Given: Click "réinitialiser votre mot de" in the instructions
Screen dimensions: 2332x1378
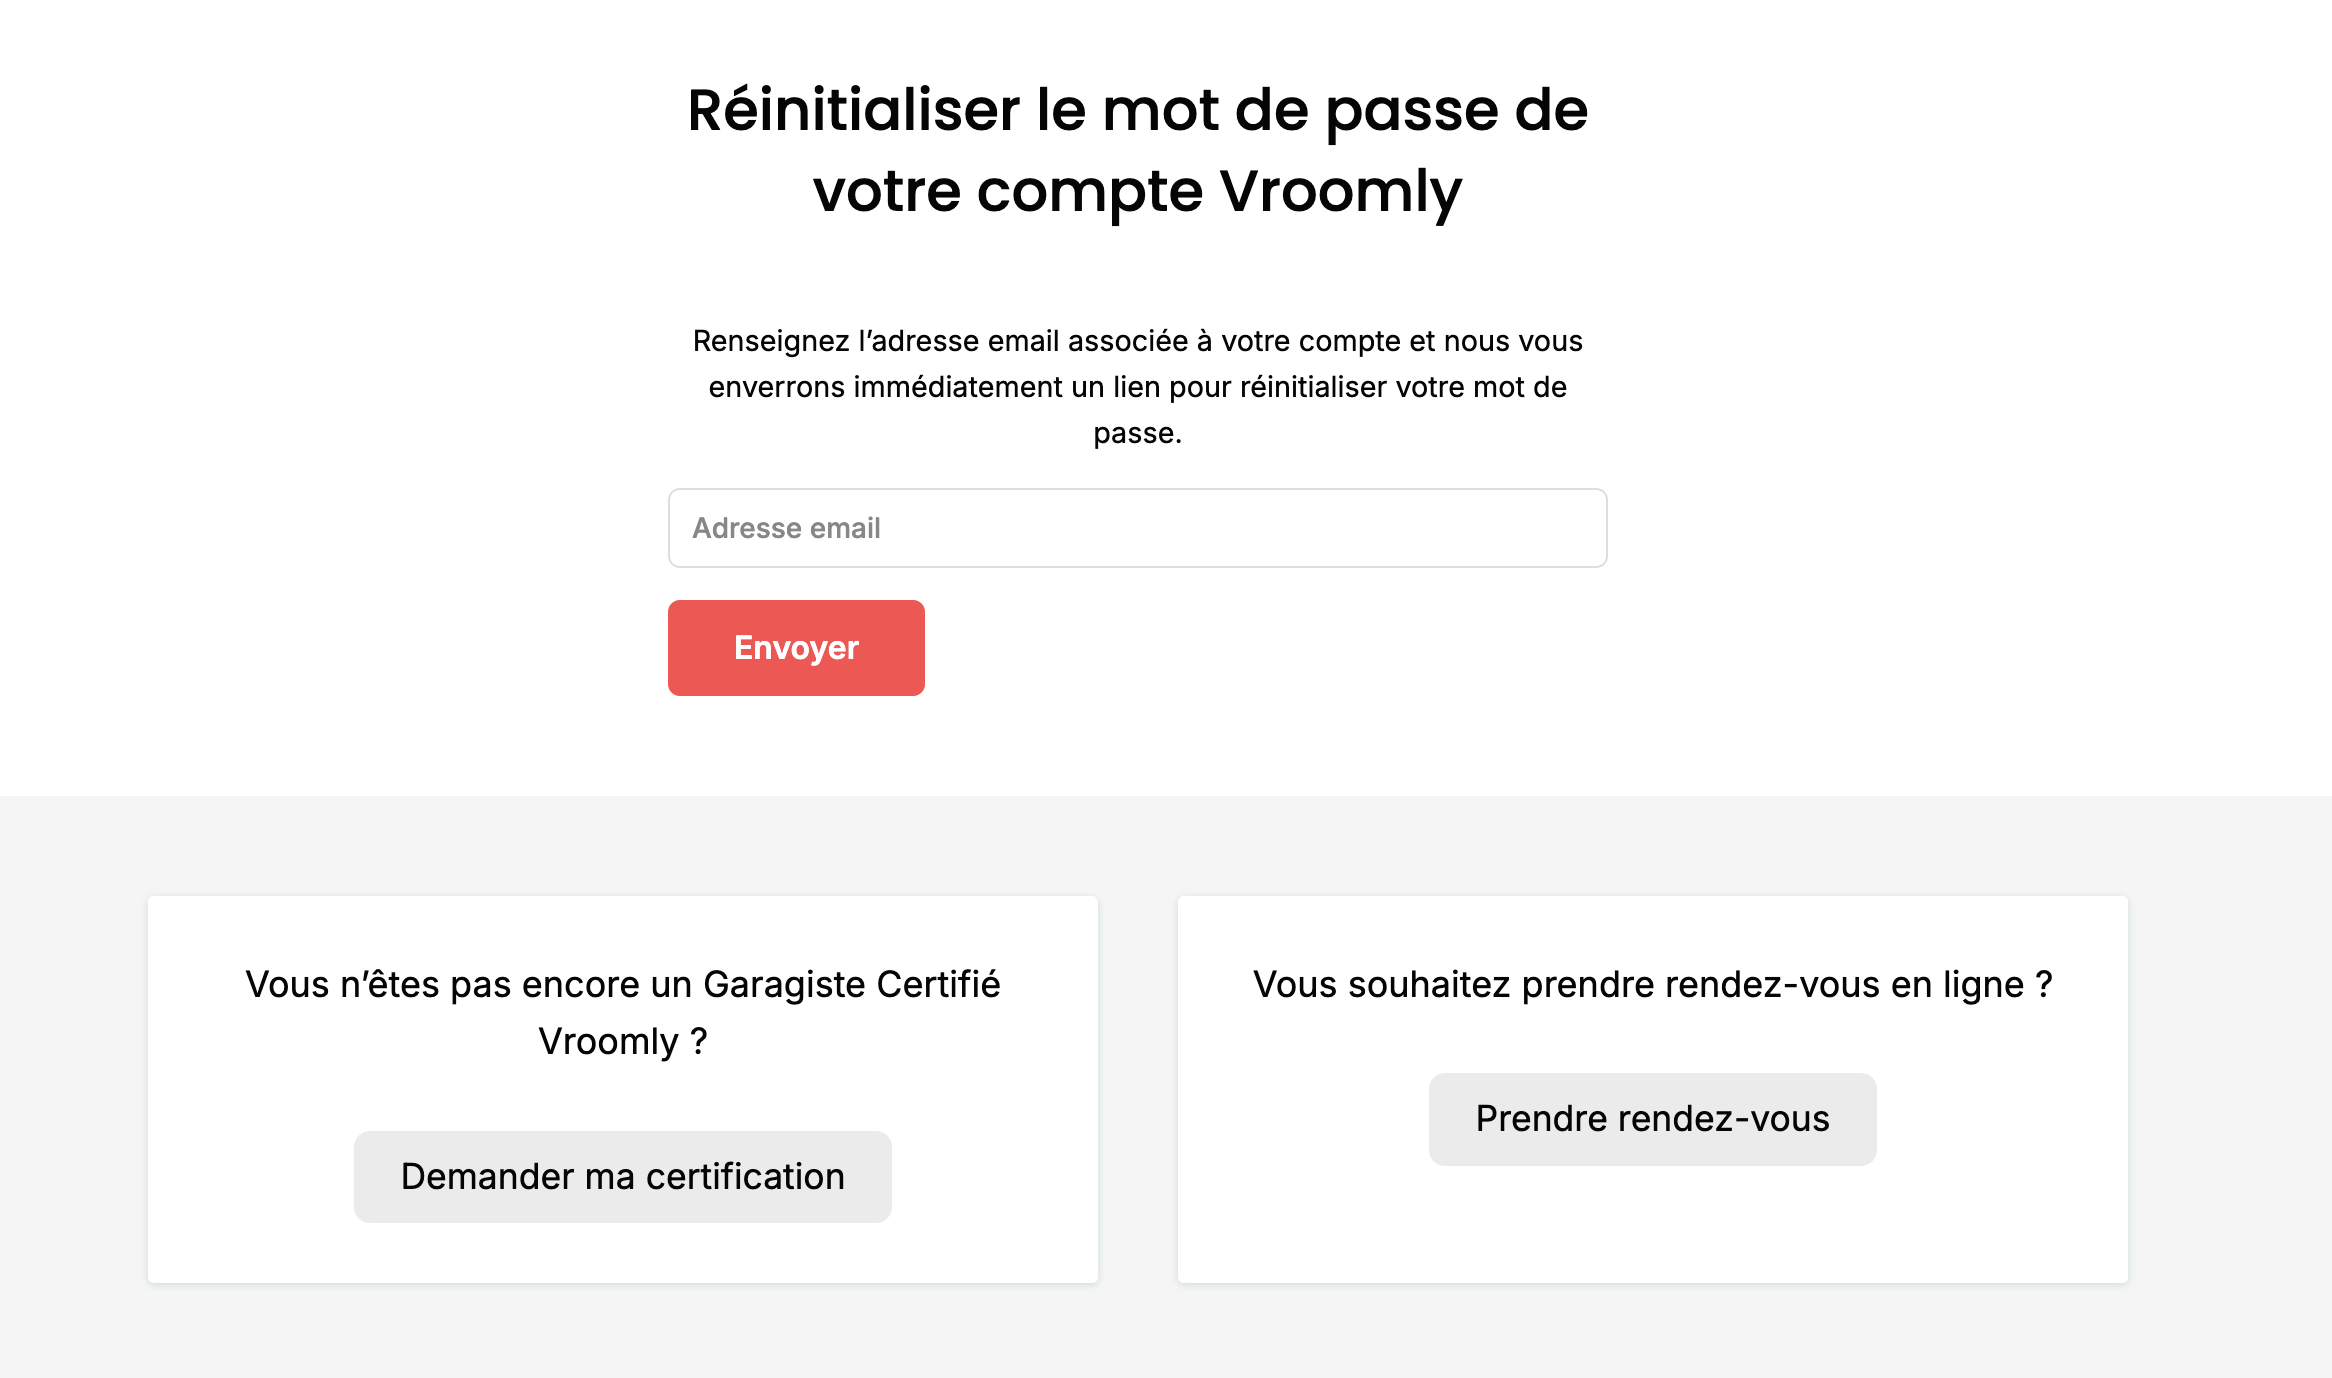Looking at the screenshot, I should [x=1403, y=387].
